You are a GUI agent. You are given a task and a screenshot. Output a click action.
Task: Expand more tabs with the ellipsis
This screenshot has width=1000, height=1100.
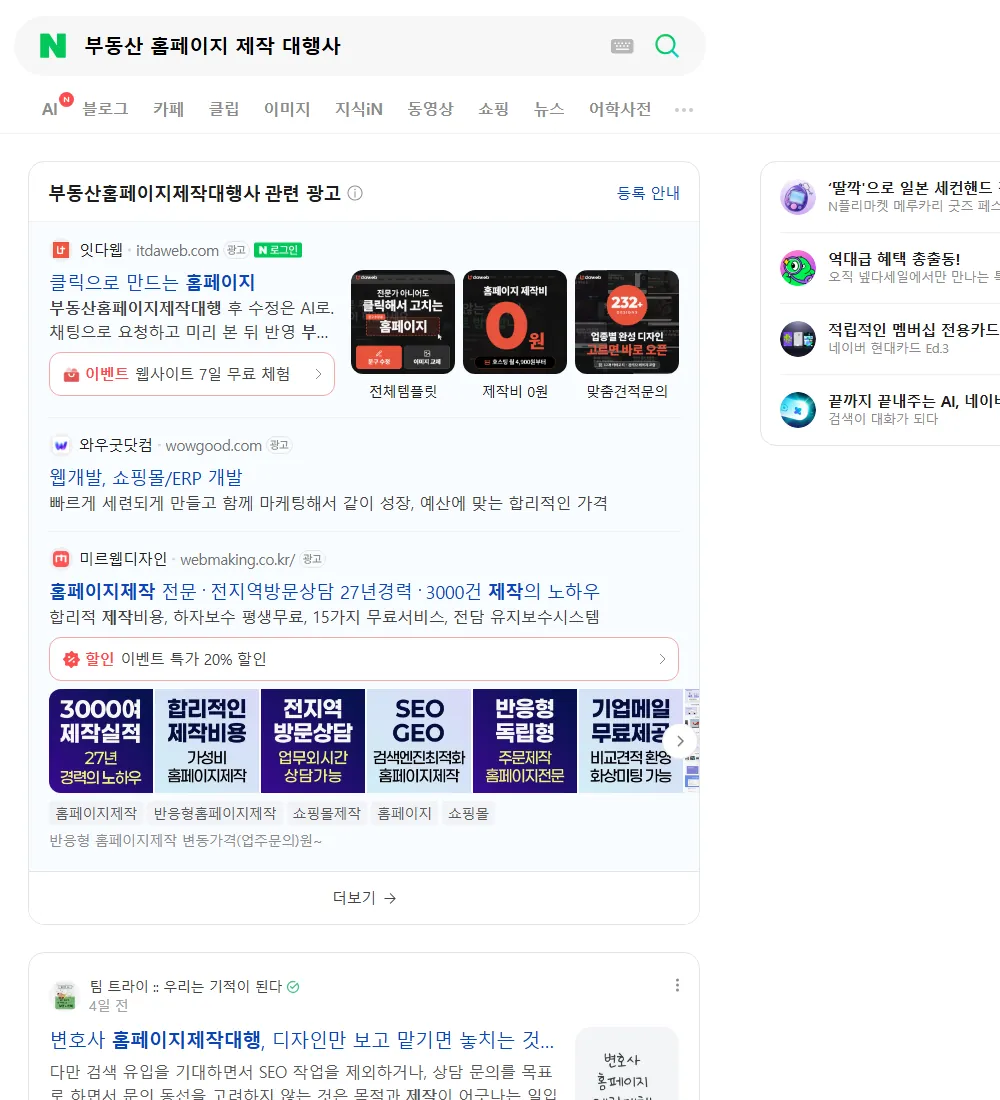684,109
